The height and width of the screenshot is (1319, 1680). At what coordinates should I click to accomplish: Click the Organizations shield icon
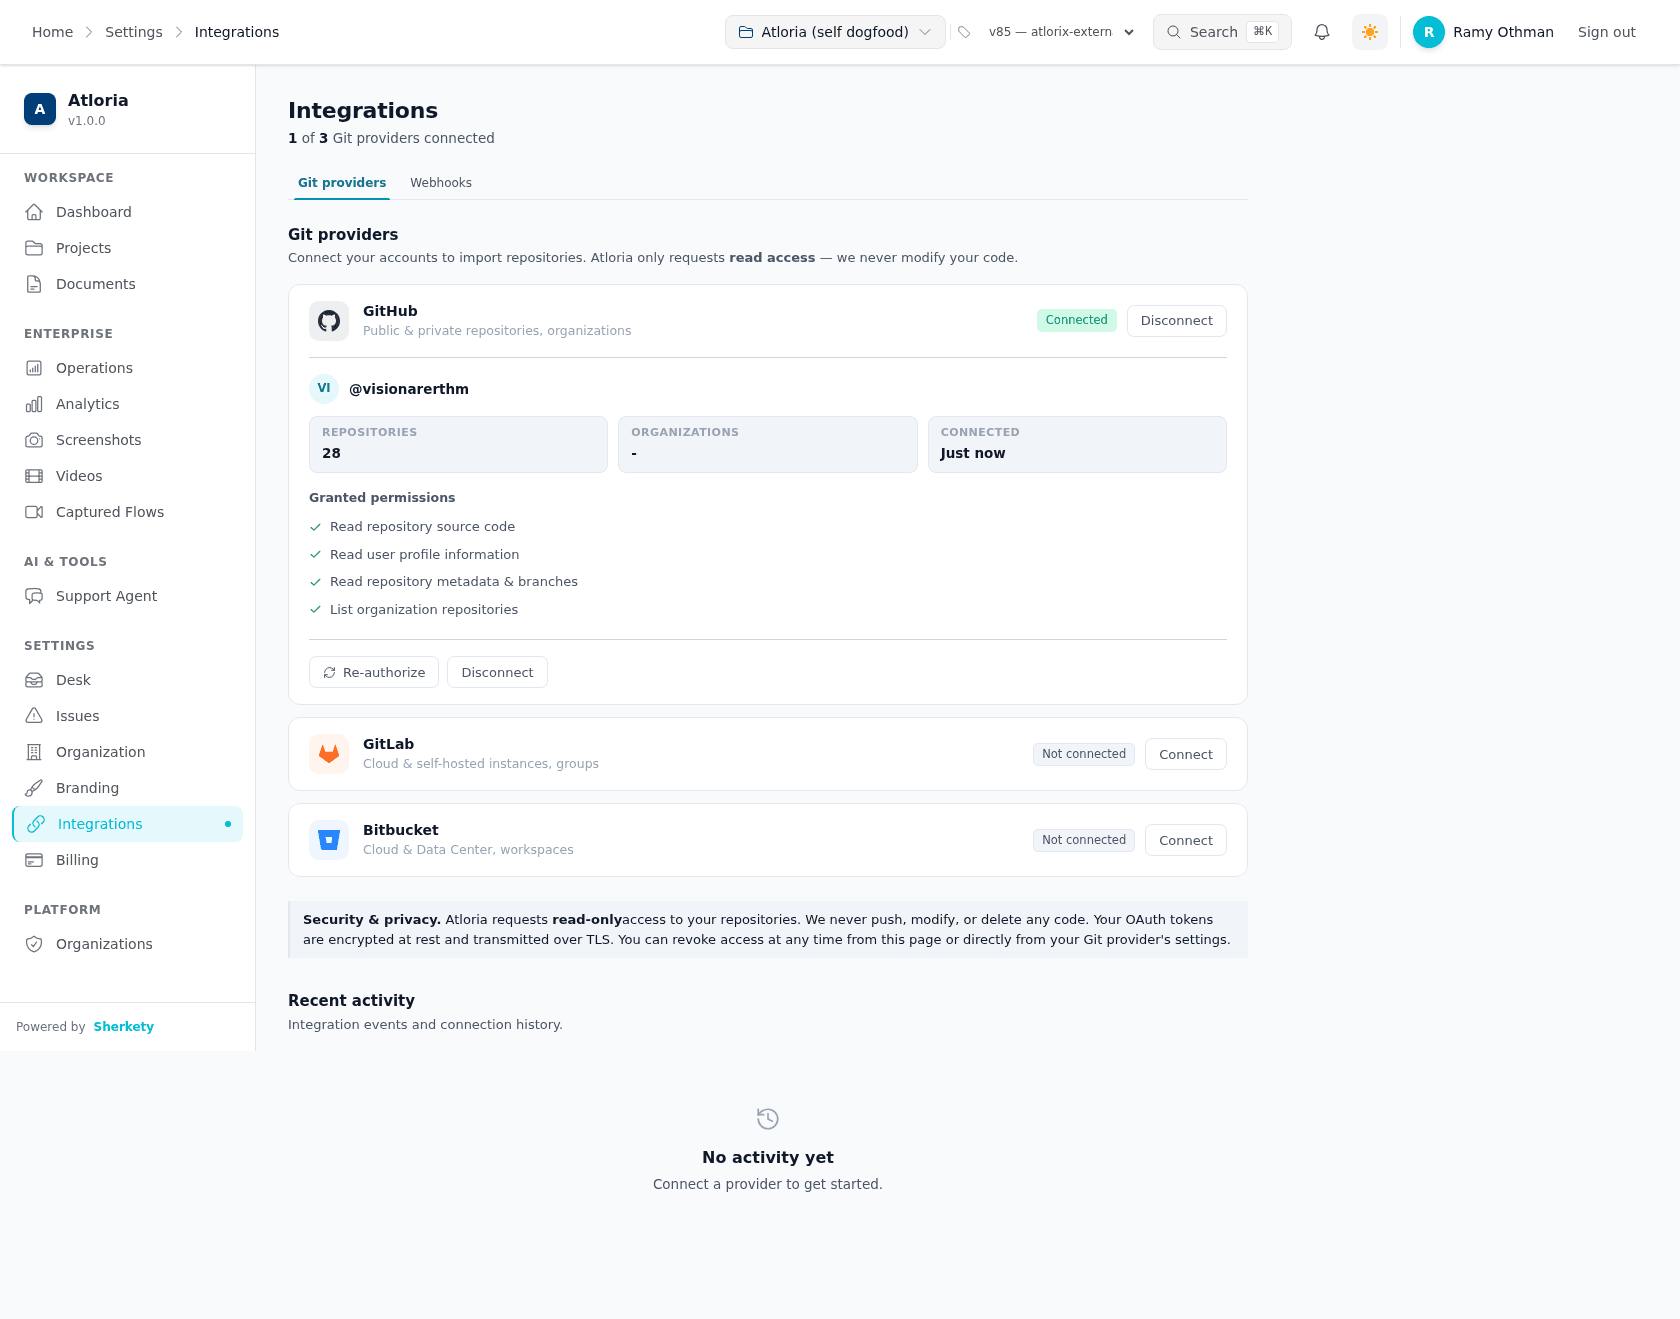point(34,944)
